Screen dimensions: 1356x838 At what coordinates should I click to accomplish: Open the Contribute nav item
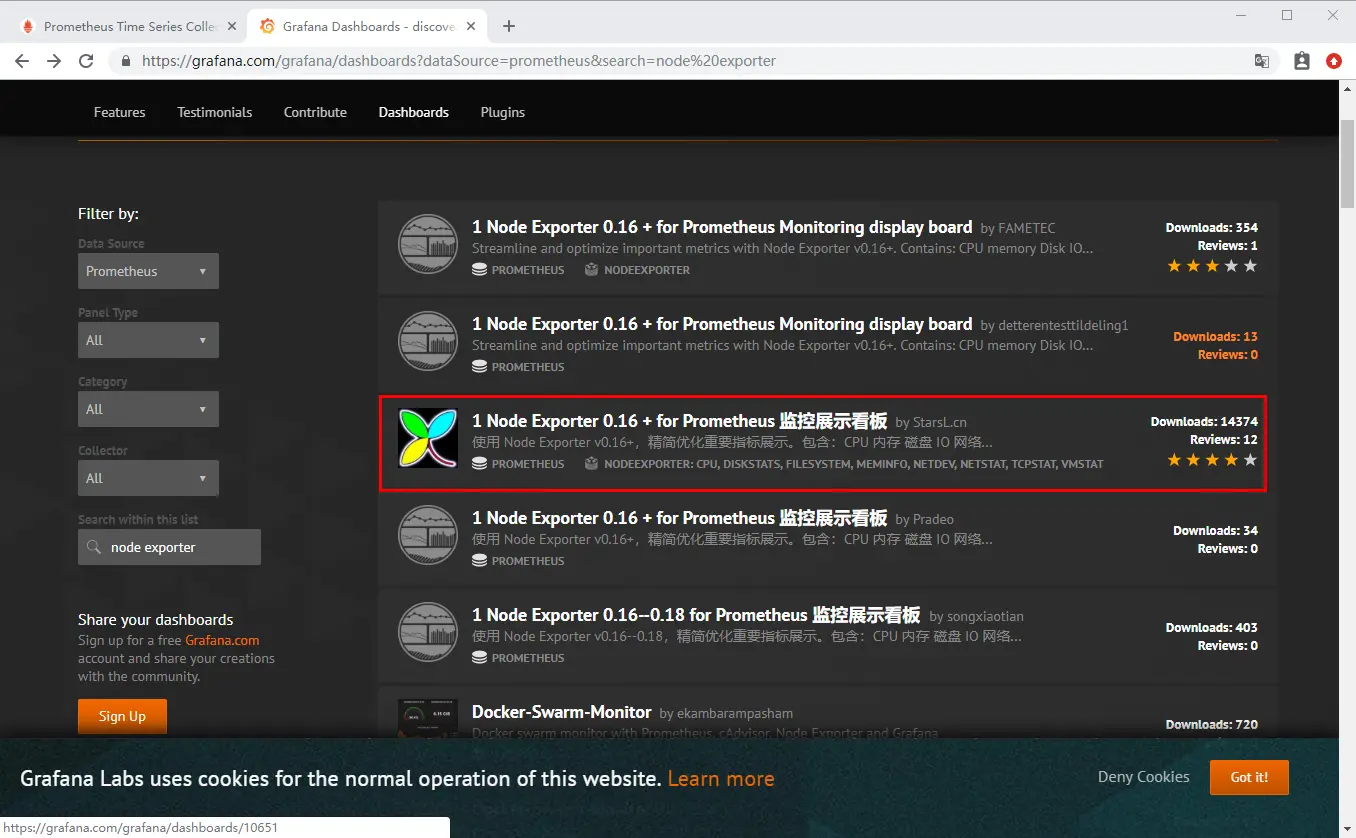point(315,112)
